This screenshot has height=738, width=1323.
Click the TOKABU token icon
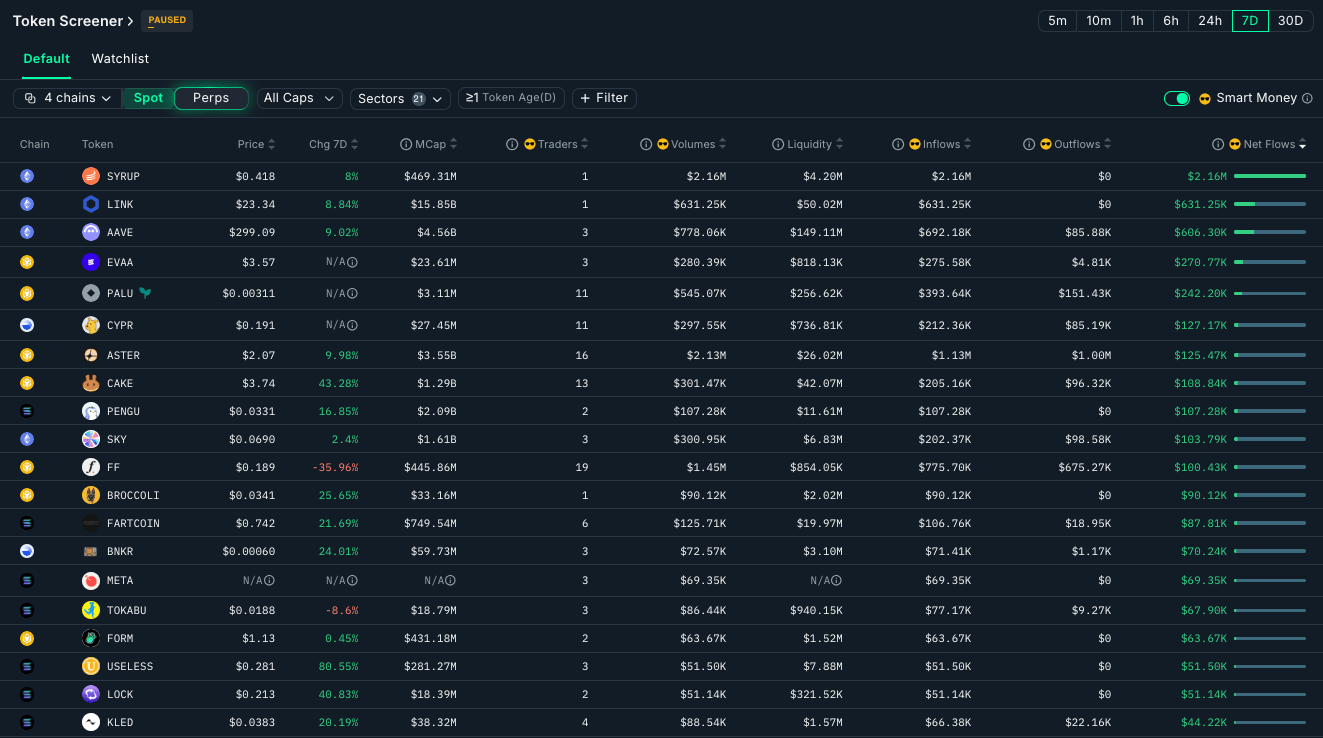pos(91,610)
